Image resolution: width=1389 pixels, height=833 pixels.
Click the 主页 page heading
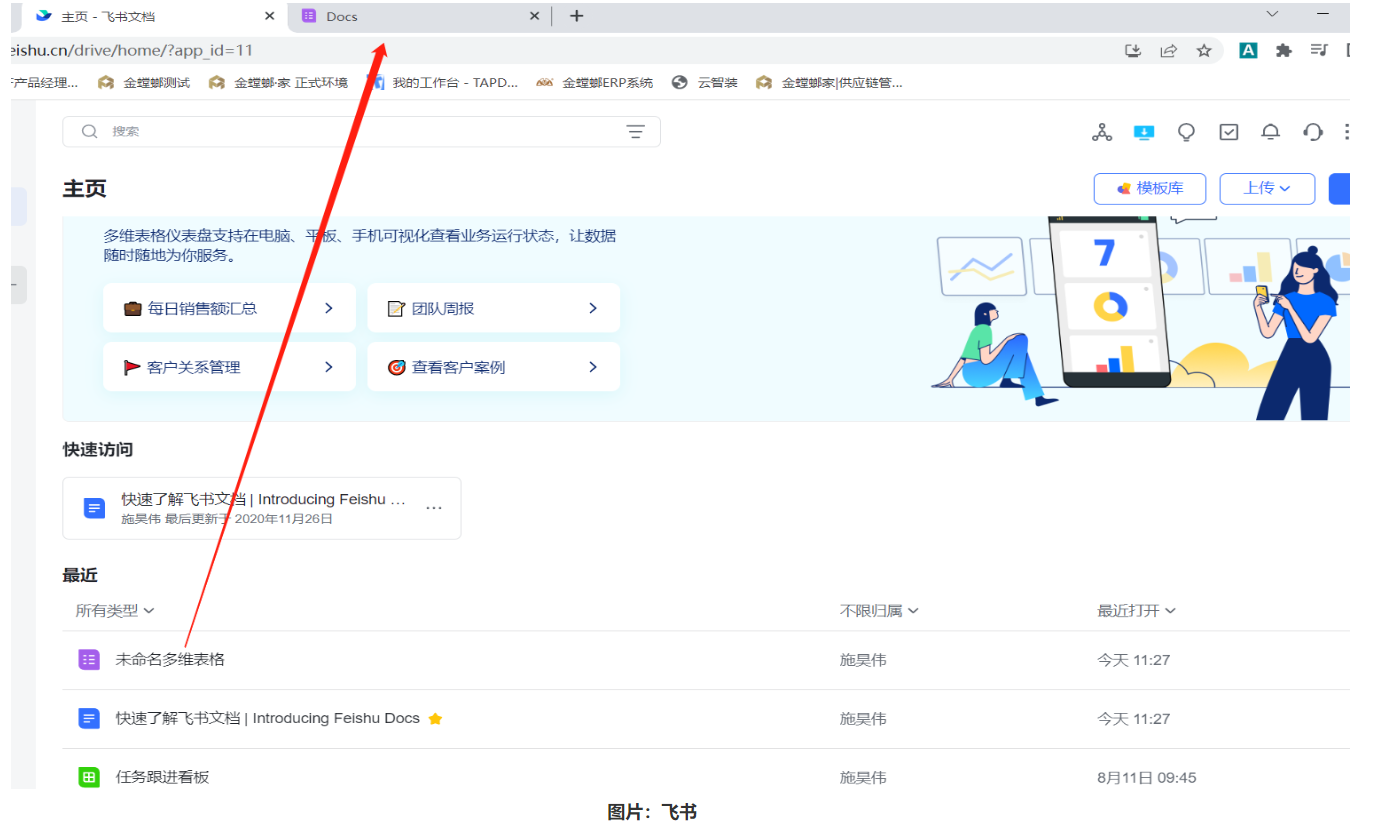(x=85, y=189)
